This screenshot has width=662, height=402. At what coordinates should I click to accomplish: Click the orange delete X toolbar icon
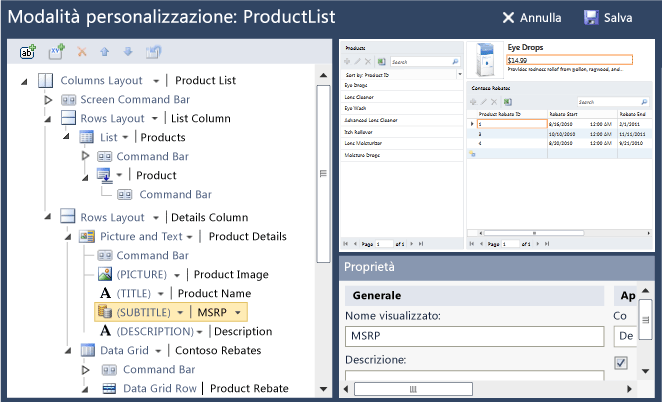point(82,51)
